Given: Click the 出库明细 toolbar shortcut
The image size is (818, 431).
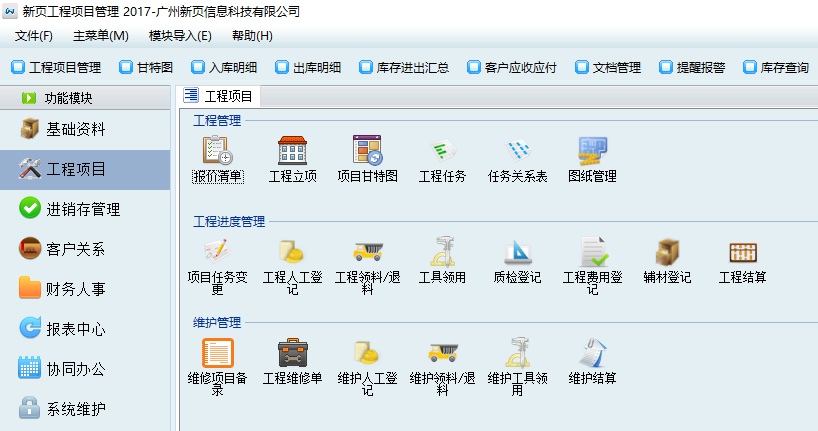Looking at the screenshot, I should pyautogui.click(x=308, y=67).
